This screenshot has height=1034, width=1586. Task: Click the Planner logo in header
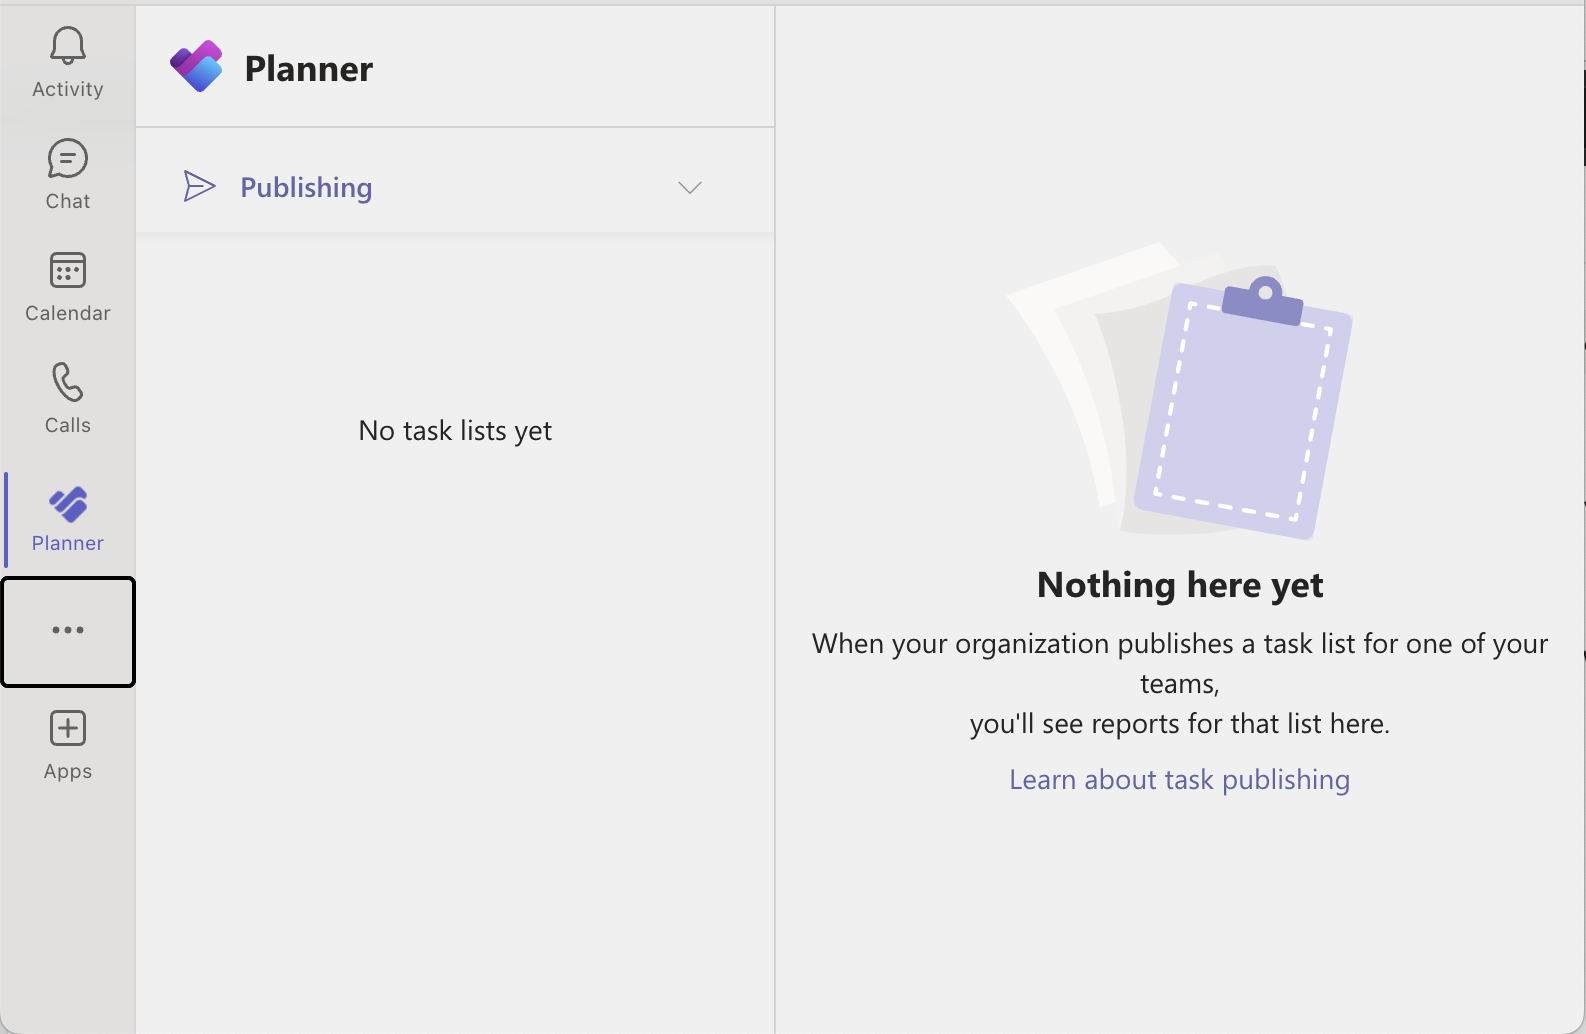tap(196, 67)
